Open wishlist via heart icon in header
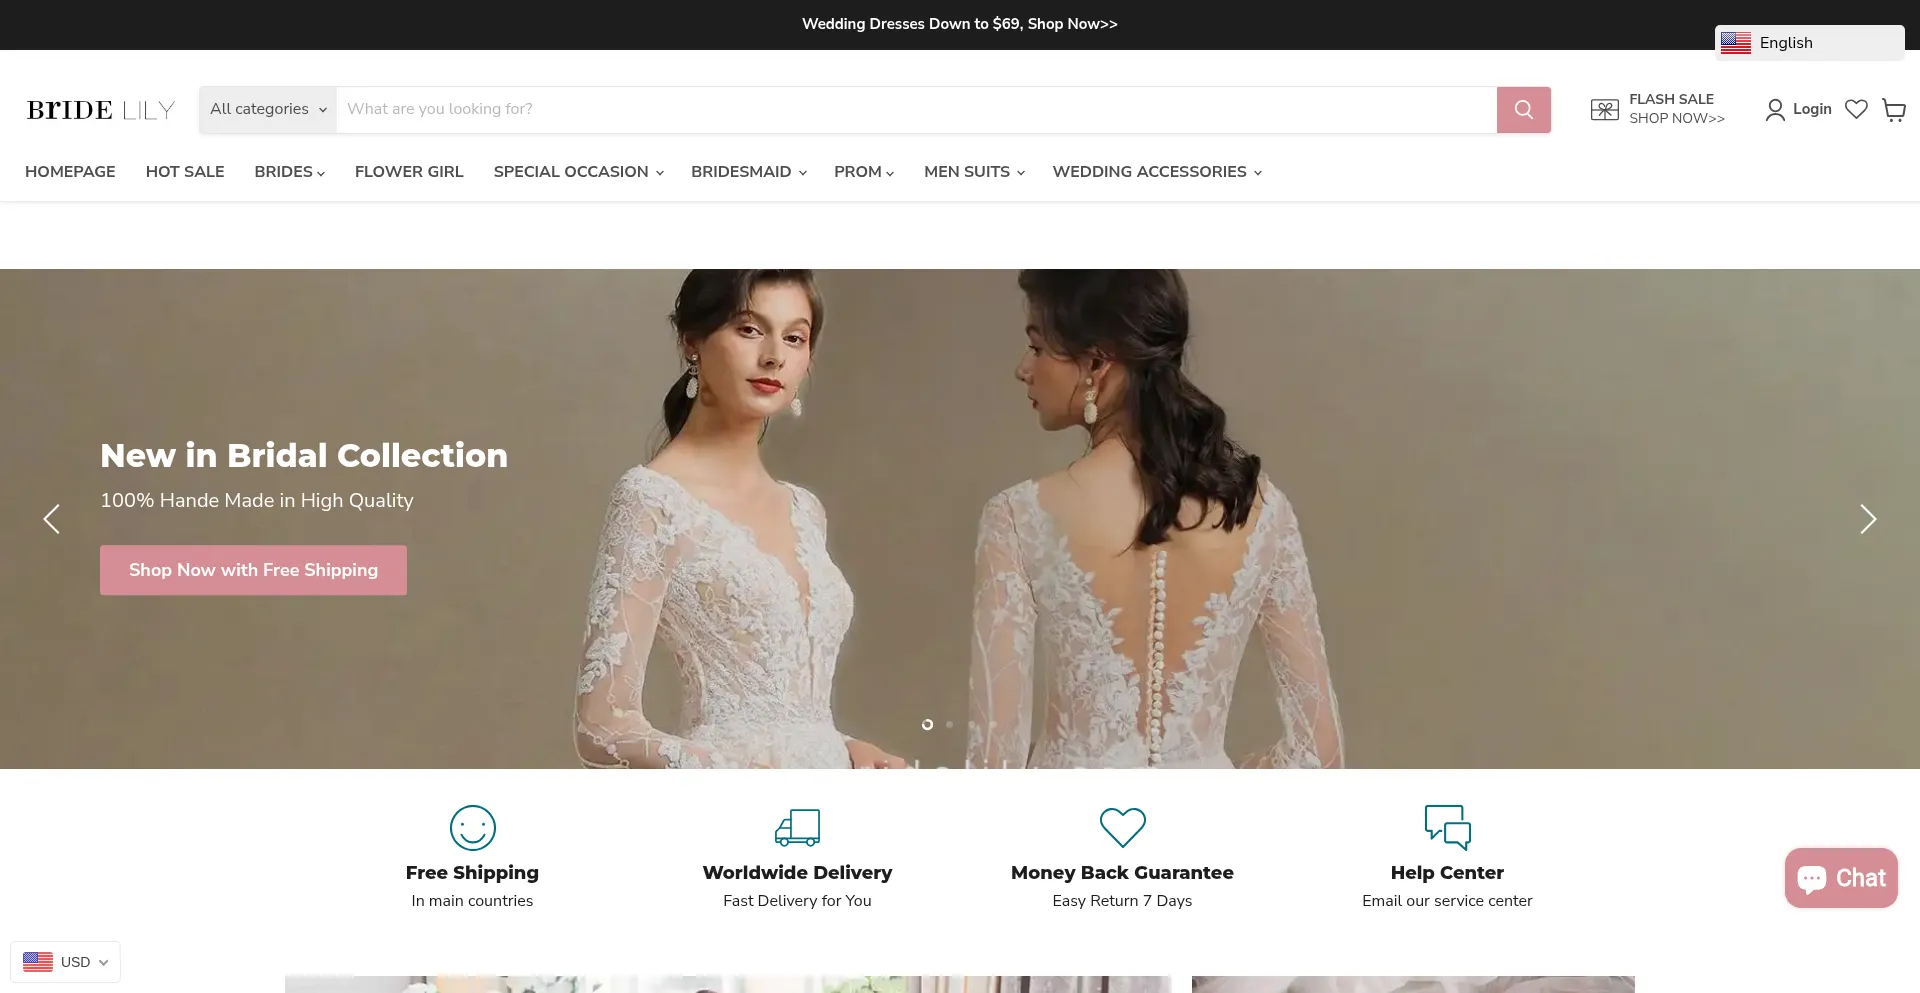The width and height of the screenshot is (1920, 993). coord(1856,110)
